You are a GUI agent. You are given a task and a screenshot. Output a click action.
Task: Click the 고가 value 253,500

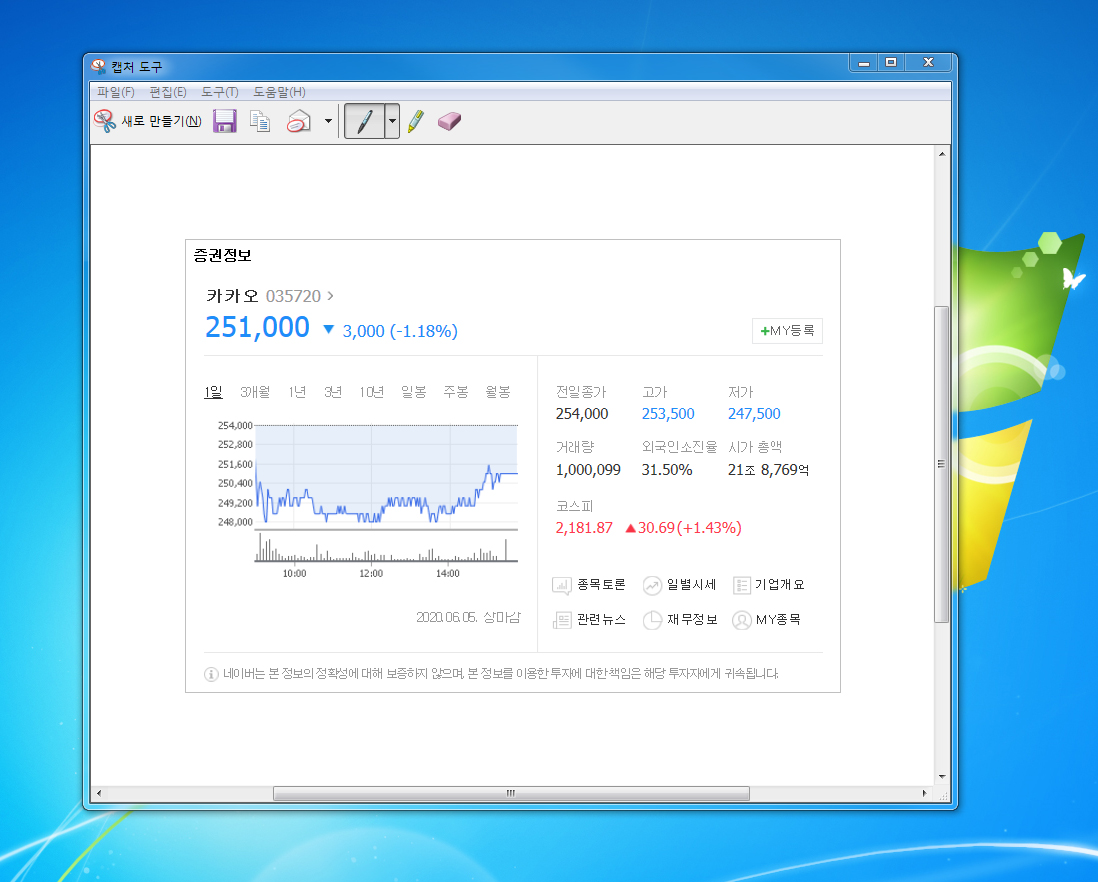coord(668,414)
